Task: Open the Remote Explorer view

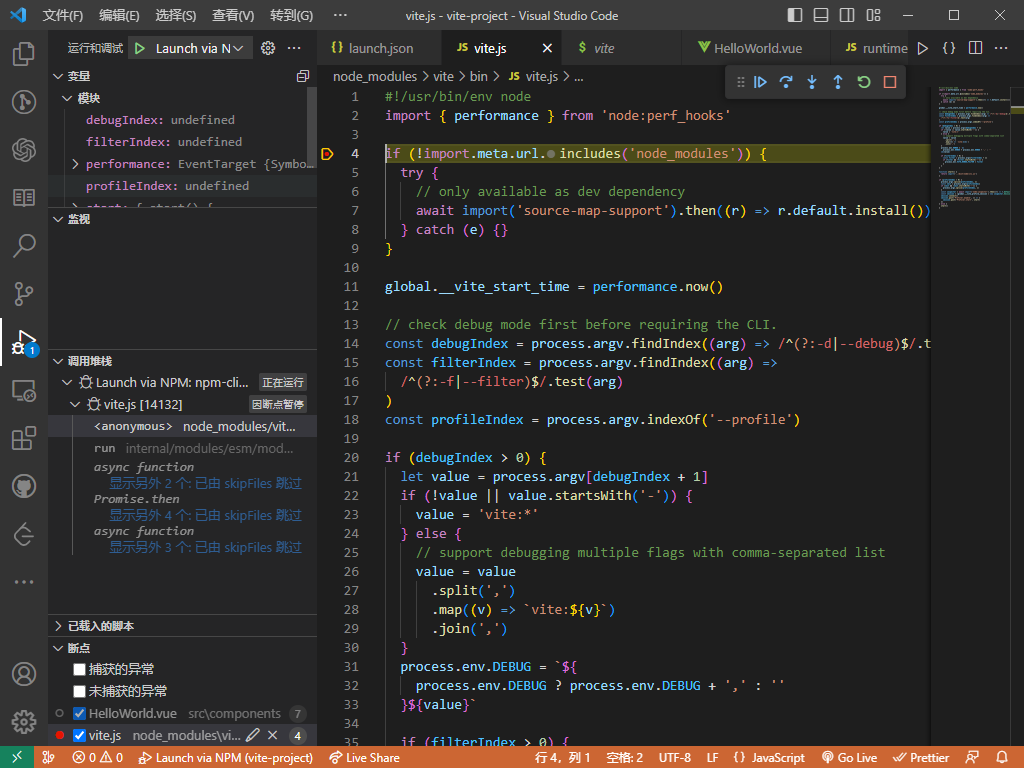Action: 24,391
